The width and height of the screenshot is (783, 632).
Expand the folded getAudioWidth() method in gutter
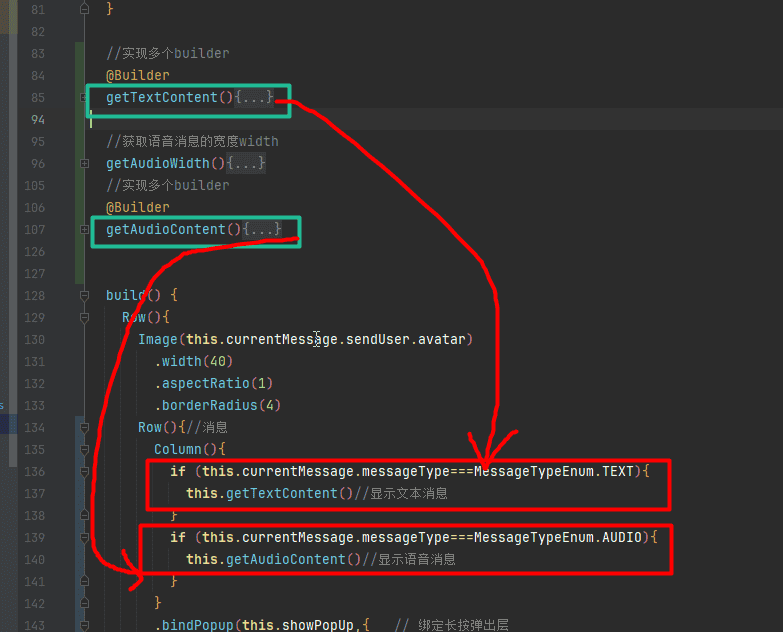tap(84, 164)
